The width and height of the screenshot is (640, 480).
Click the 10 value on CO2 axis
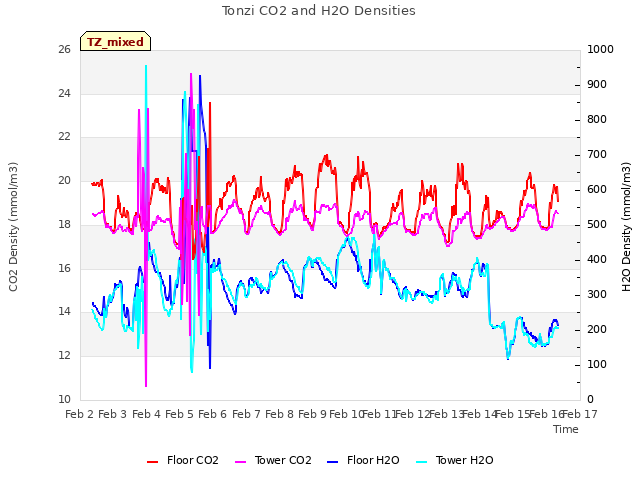[64, 400]
